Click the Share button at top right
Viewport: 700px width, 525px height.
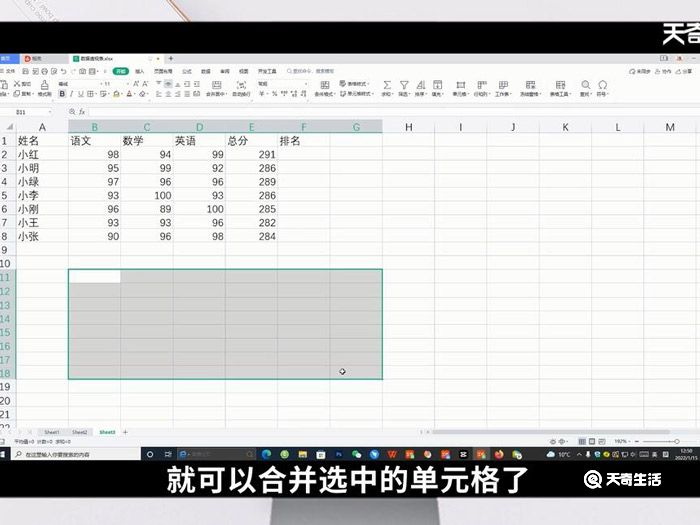tap(684, 71)
